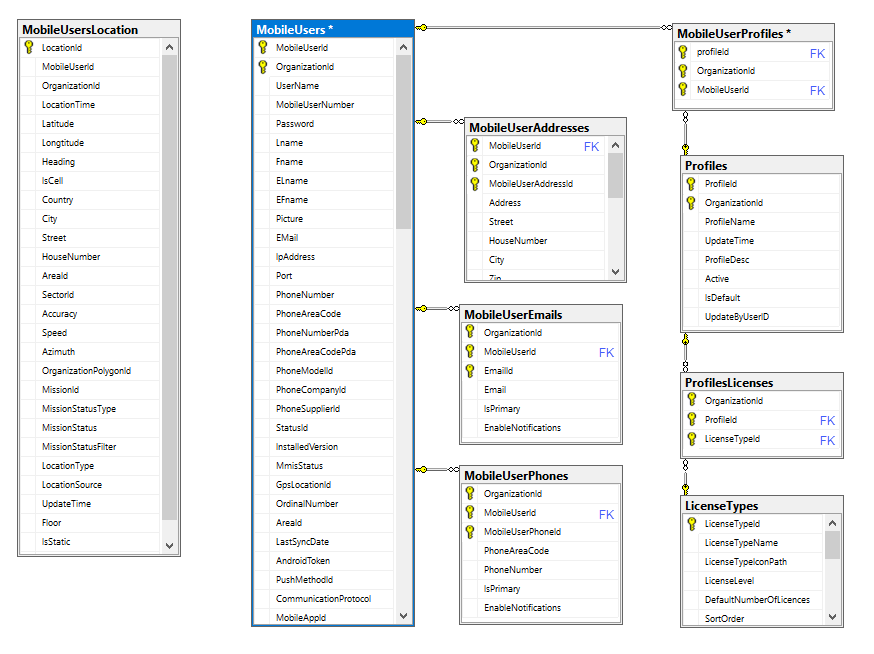Viewport: 874px width, 654px height.
Task: Click the key icon beside profileId column
Action: (x=683, y=52)
